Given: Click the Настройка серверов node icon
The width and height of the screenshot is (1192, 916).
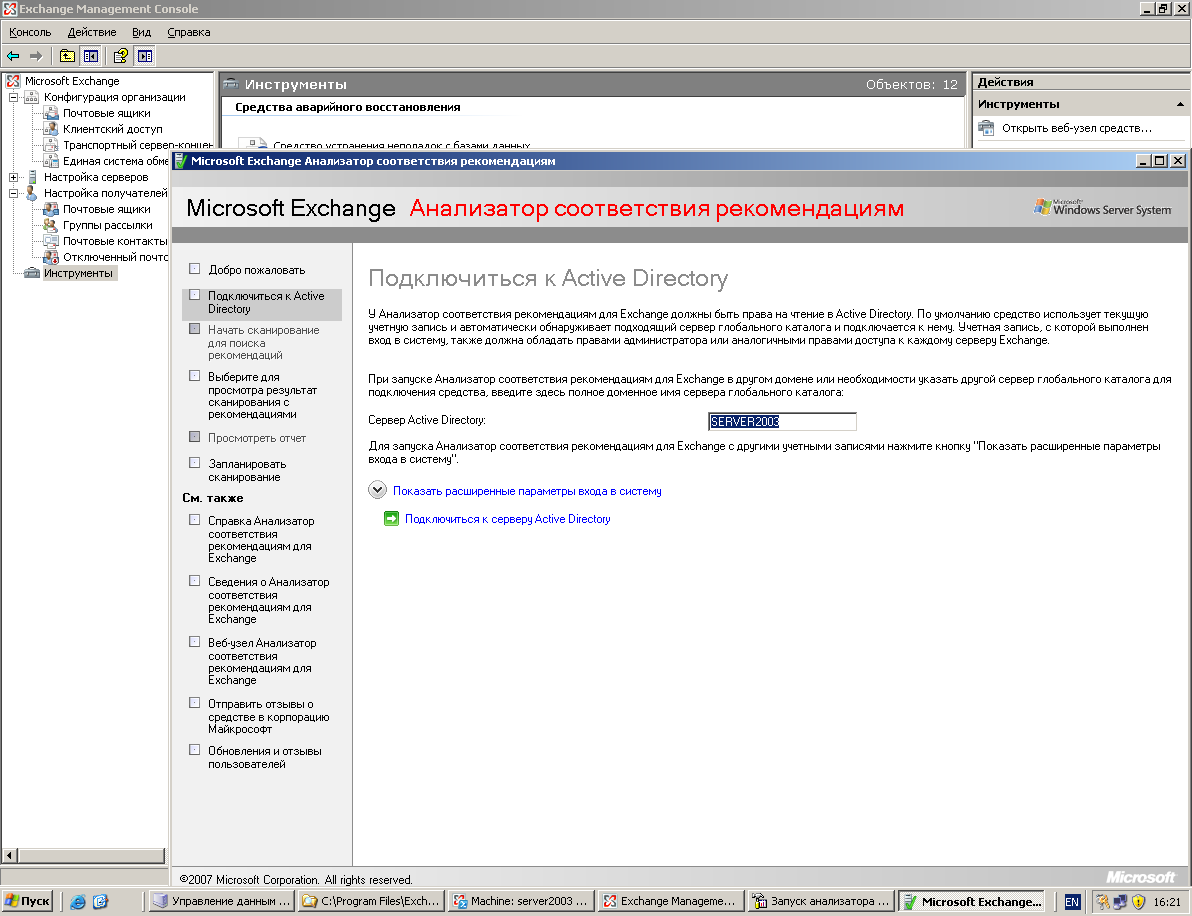Looking at the screenshot, I should 32,176.
